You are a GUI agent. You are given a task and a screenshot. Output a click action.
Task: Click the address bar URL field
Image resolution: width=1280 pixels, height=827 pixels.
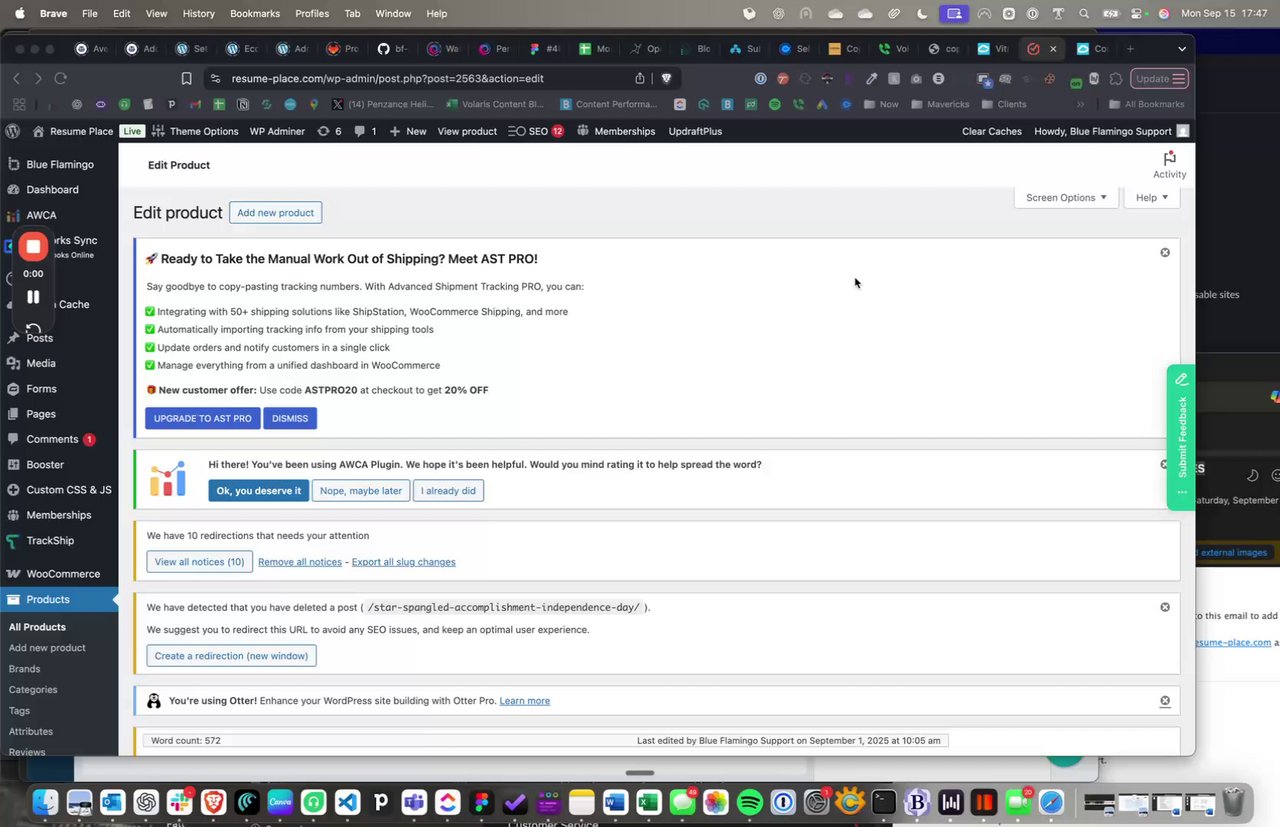click(x=430, y=78)
